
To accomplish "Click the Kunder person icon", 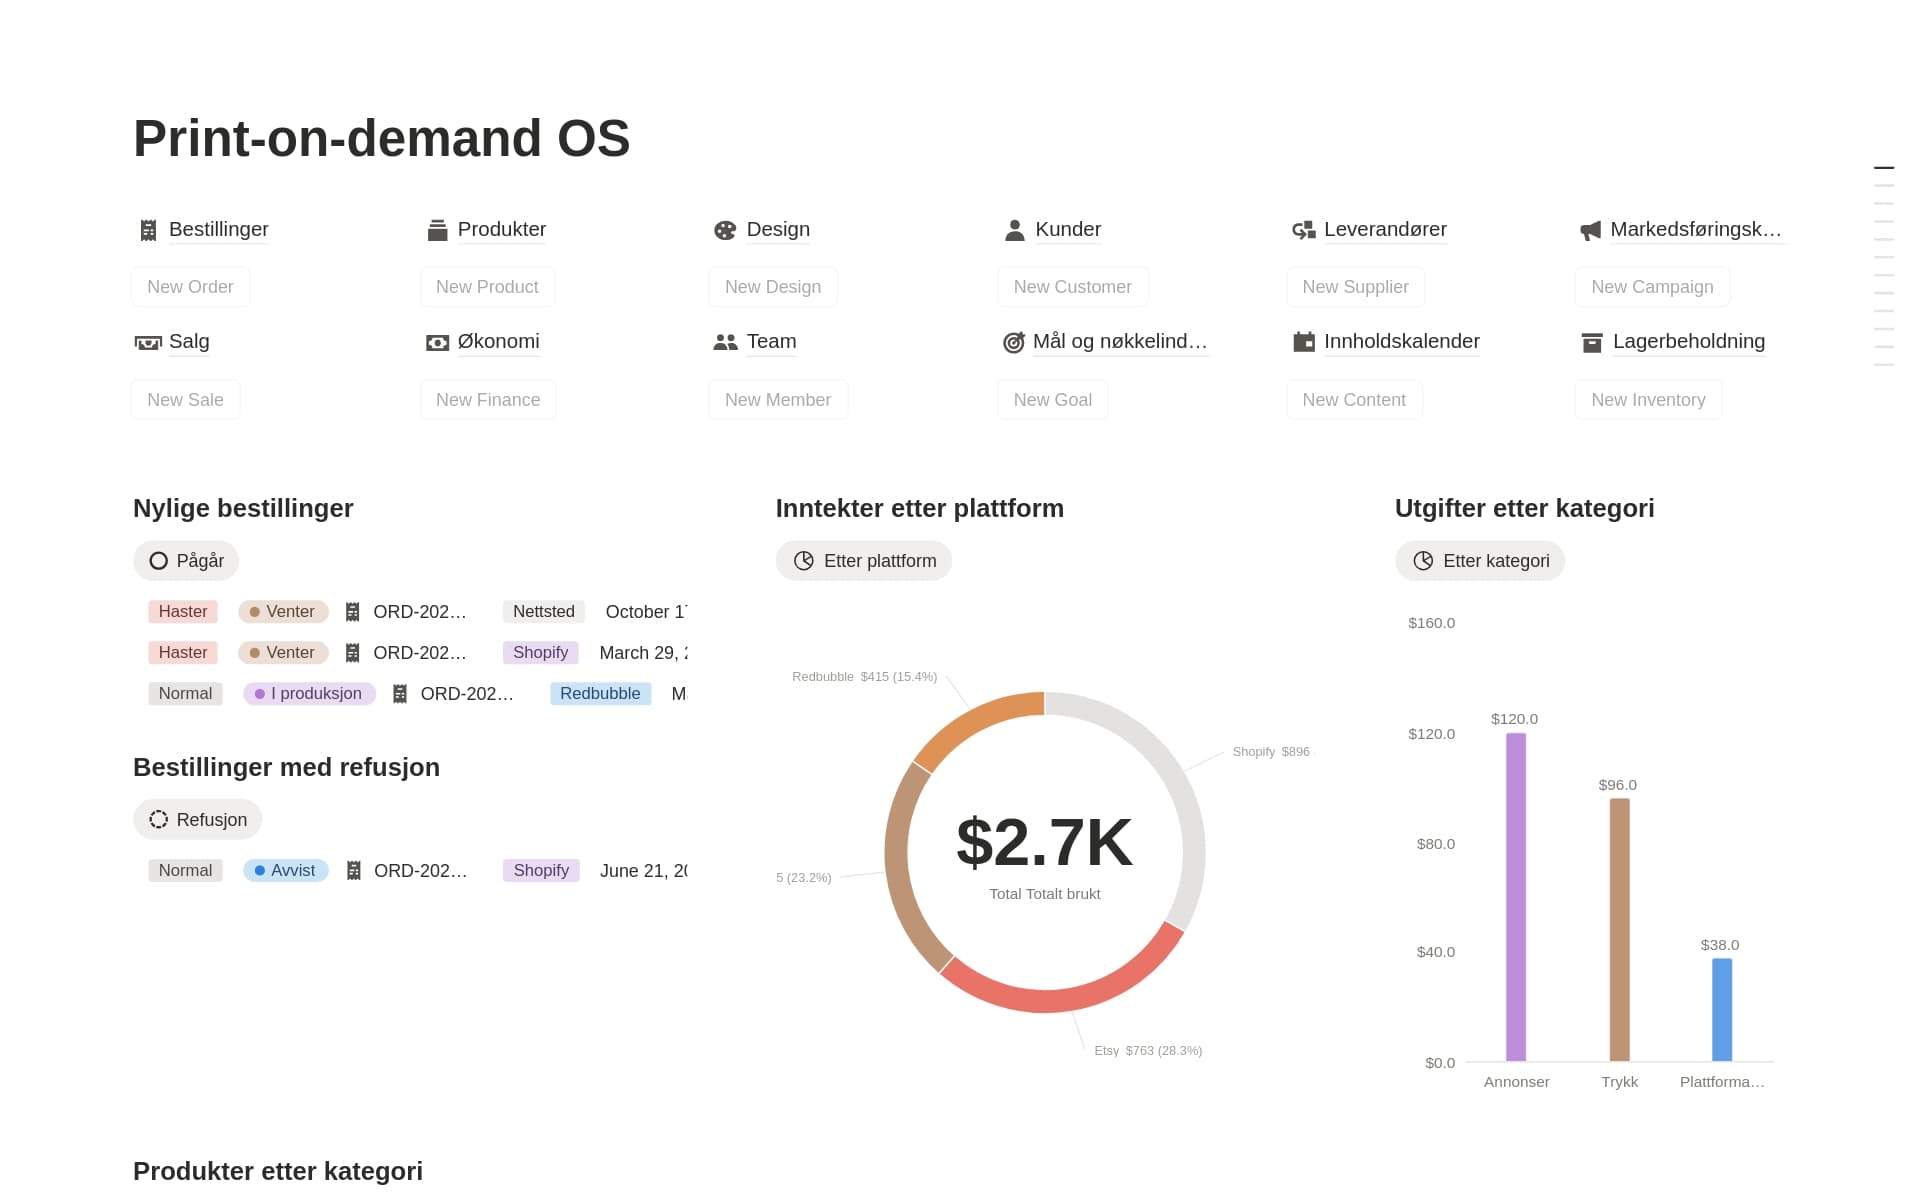I will tap(1014, 230).
